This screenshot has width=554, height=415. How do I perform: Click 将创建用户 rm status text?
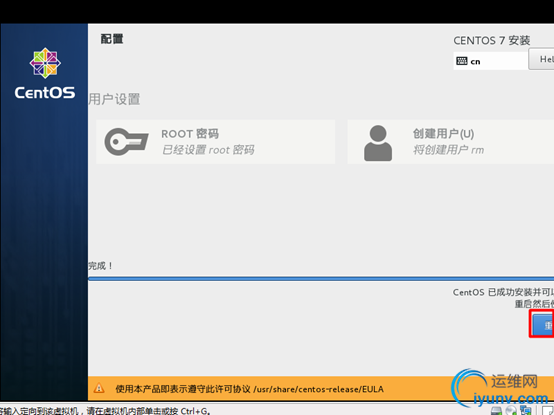tap(448, 150)
